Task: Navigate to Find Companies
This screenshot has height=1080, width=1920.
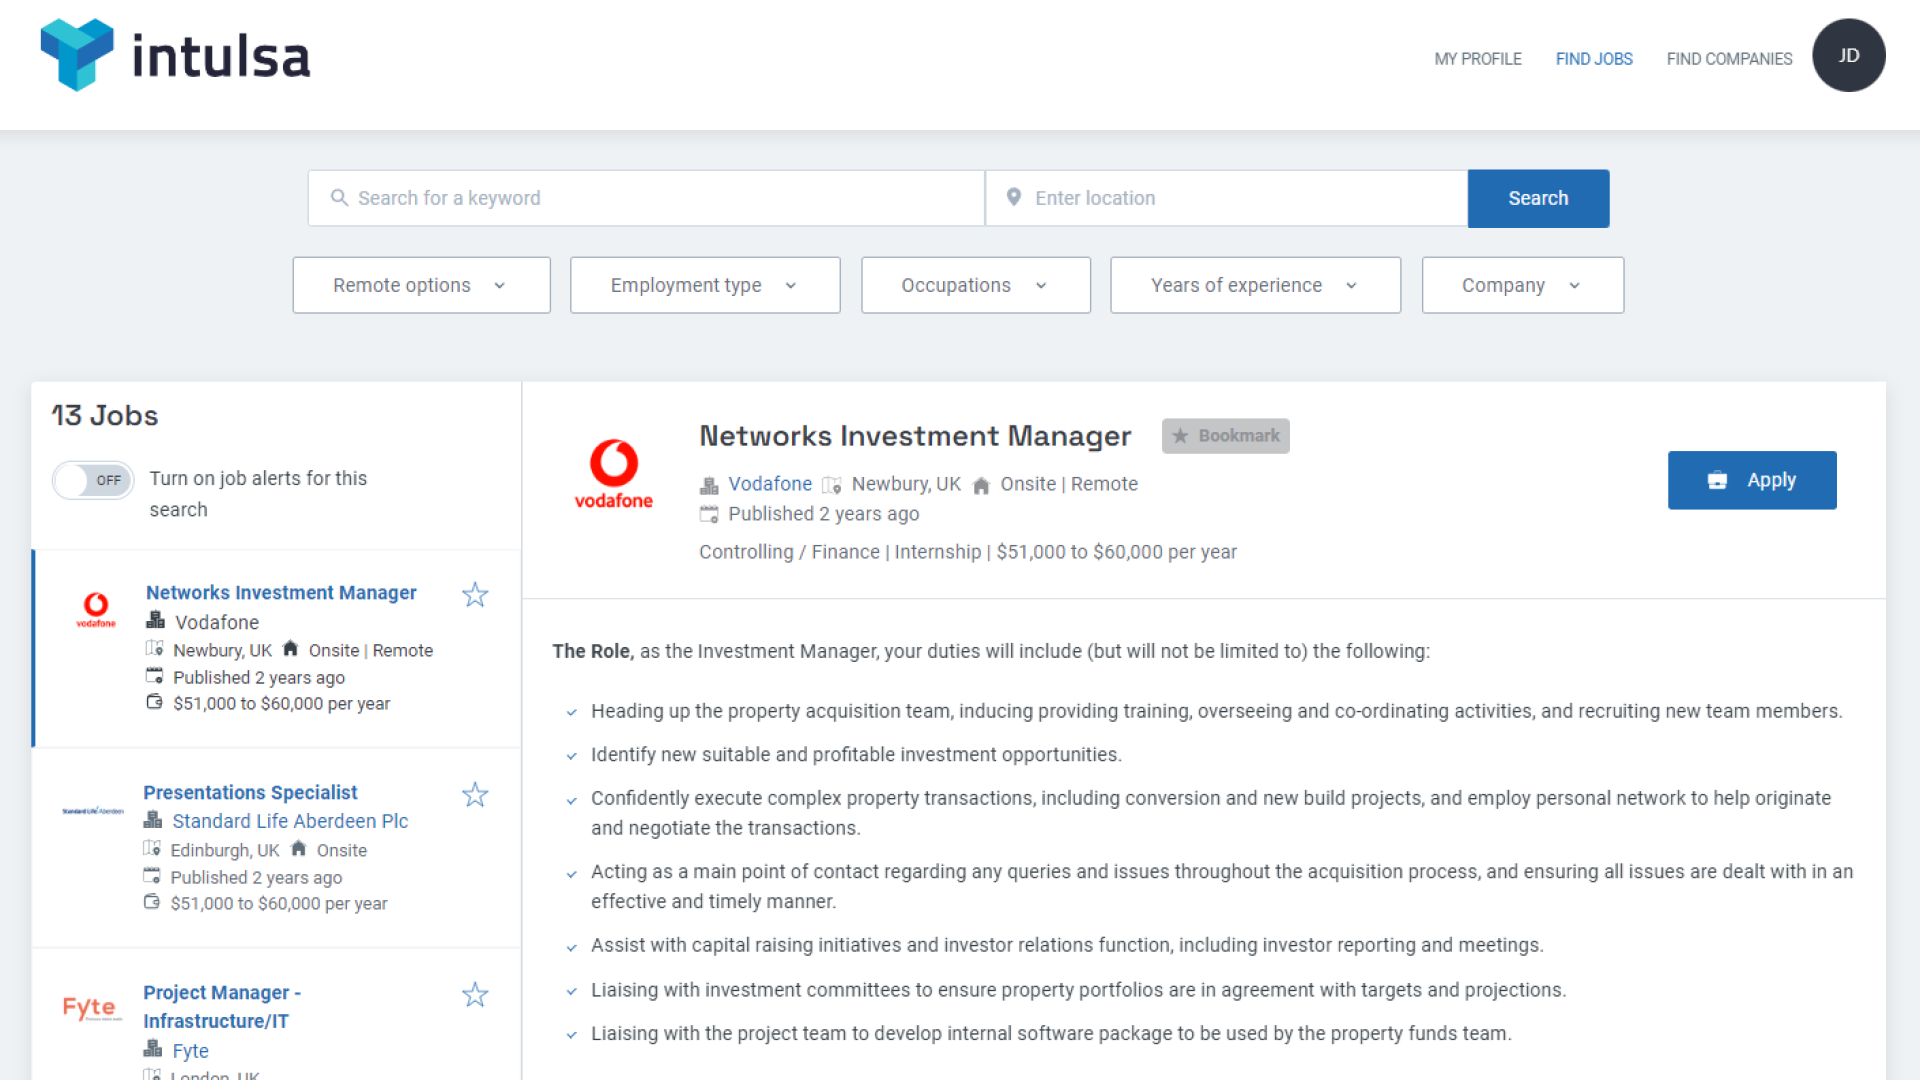Action: point(1728,59)
